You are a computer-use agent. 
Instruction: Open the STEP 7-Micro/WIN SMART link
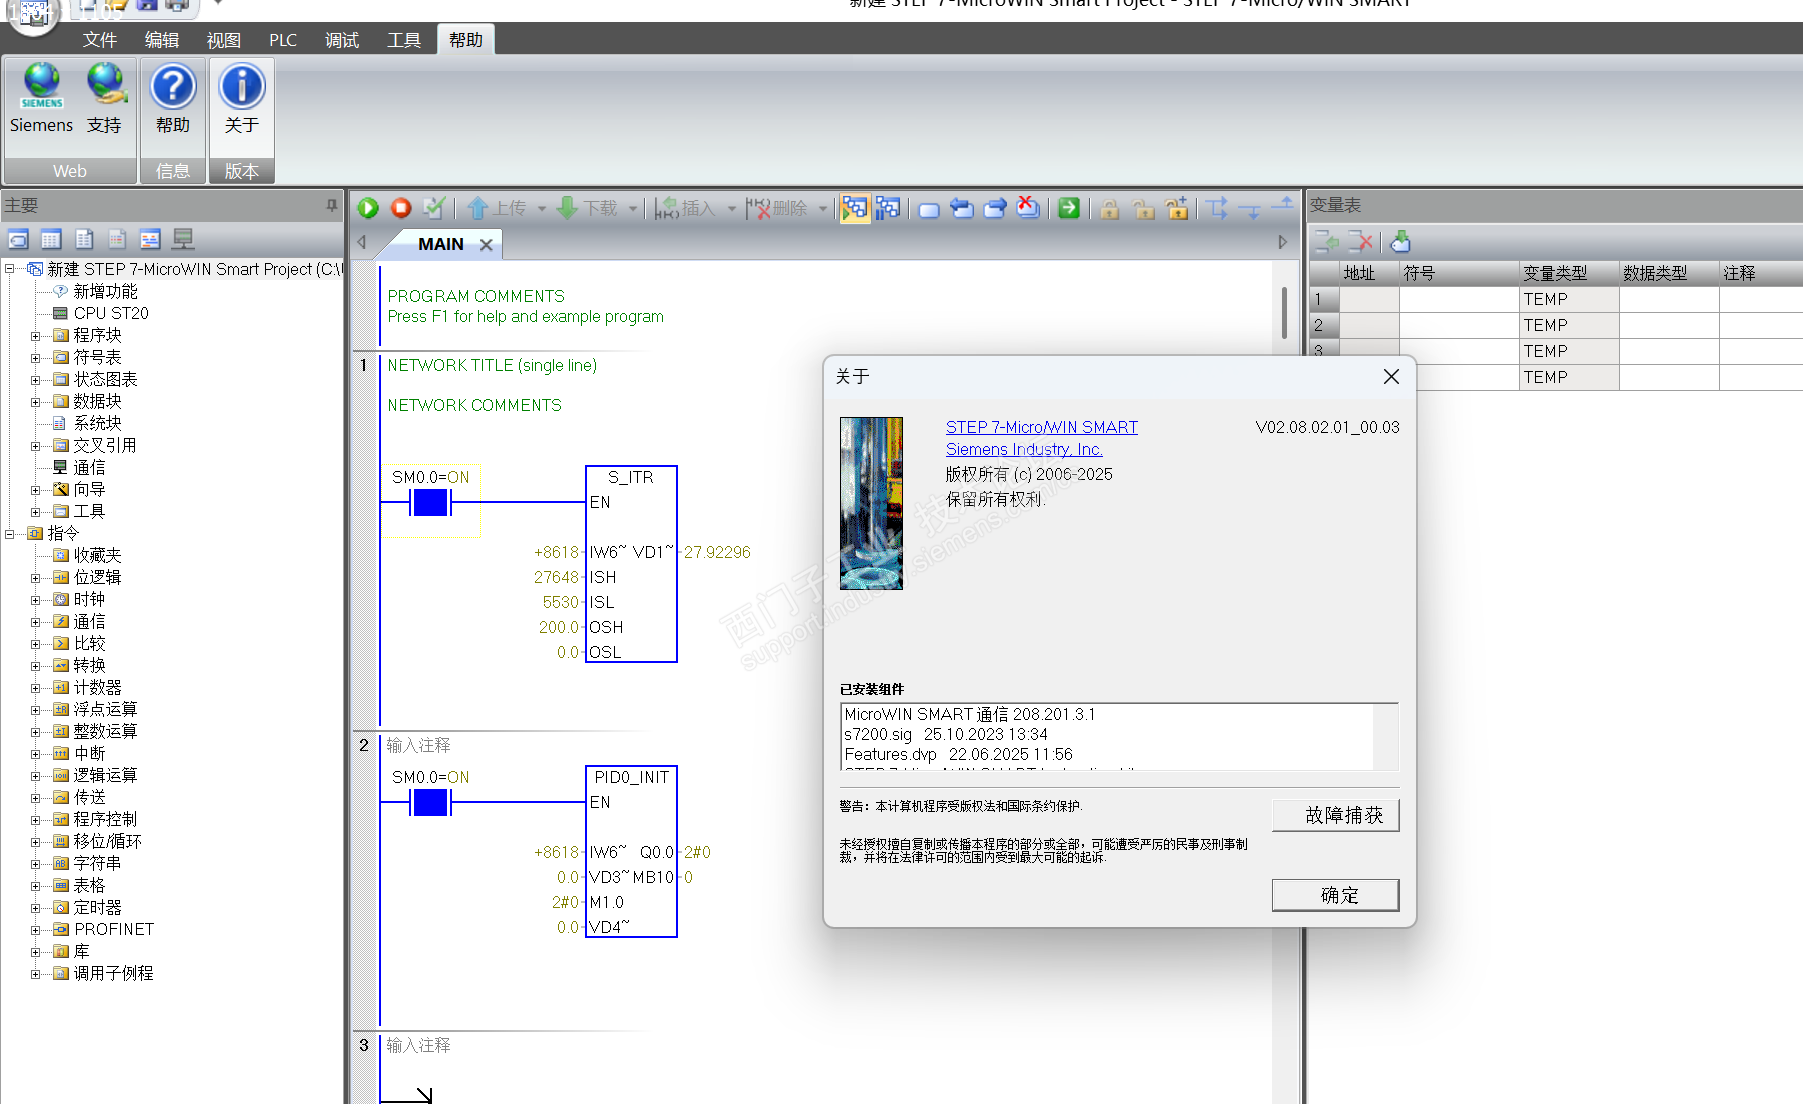1042,427
